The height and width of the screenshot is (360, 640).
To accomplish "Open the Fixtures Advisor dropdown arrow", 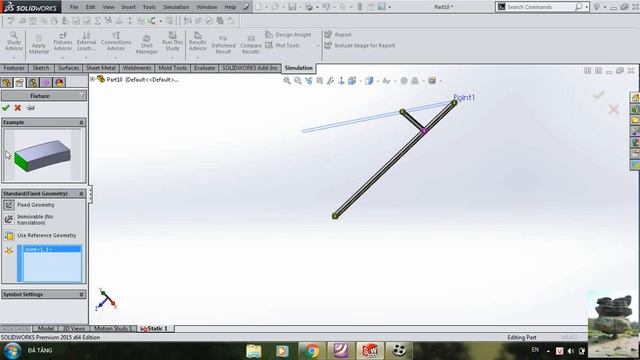I will click(x=62, y=58).
